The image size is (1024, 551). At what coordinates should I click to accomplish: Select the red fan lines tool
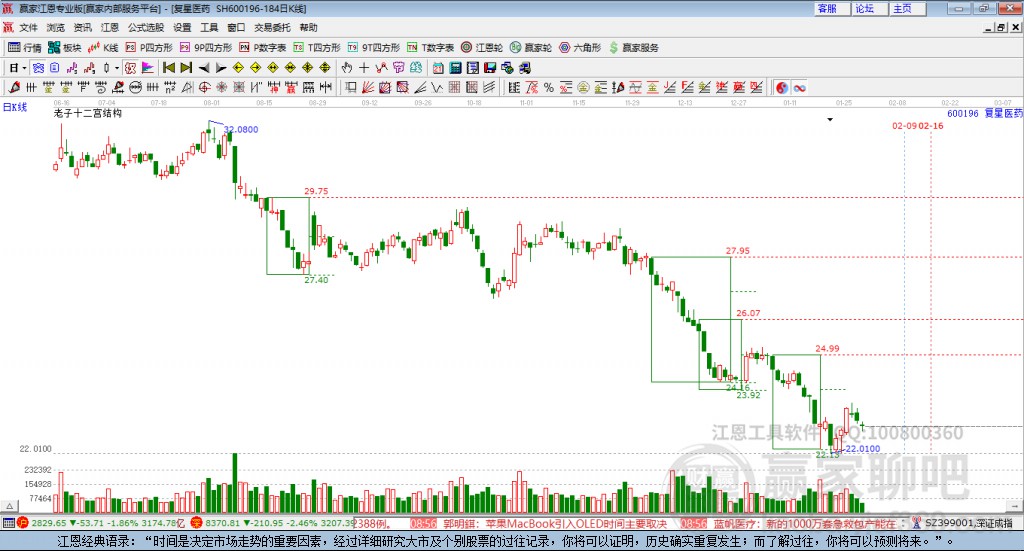pyautogui.click(x=368, y=87)
